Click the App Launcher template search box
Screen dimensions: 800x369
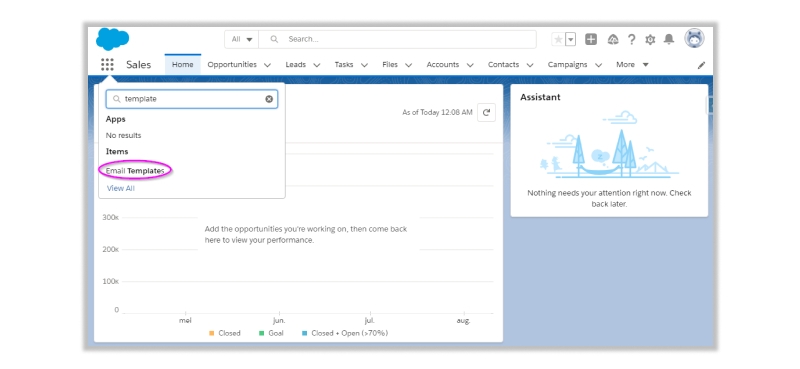192,99
